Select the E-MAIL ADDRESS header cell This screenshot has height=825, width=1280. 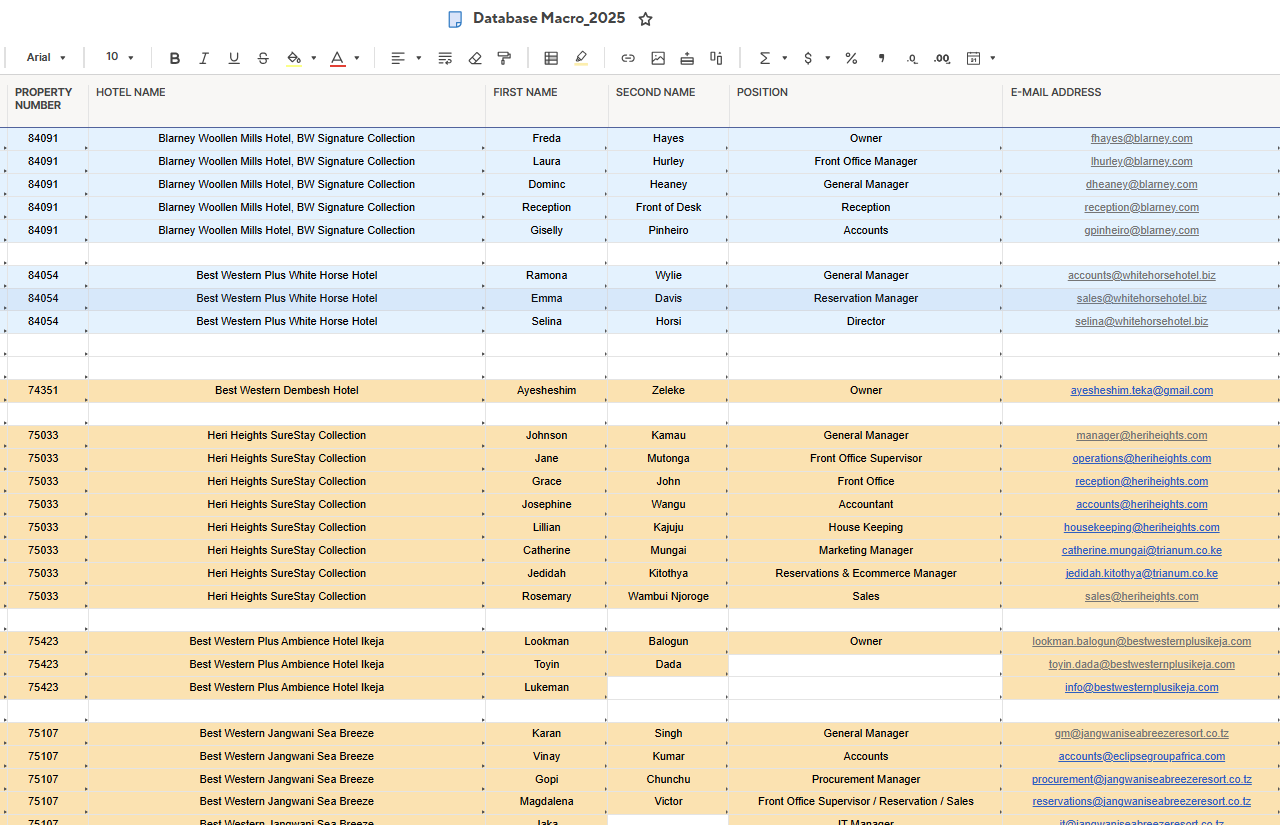[1141, 101]
